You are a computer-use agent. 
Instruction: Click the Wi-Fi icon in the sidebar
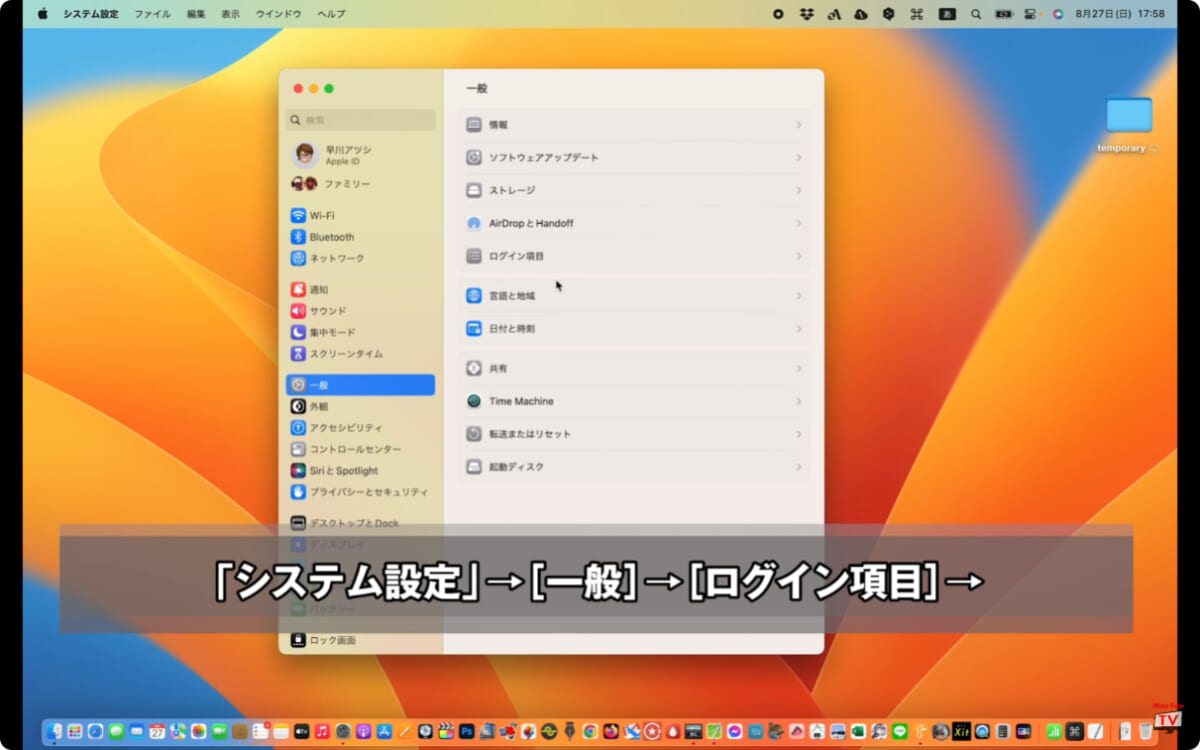pyautogui.click(x=298, y=216)
